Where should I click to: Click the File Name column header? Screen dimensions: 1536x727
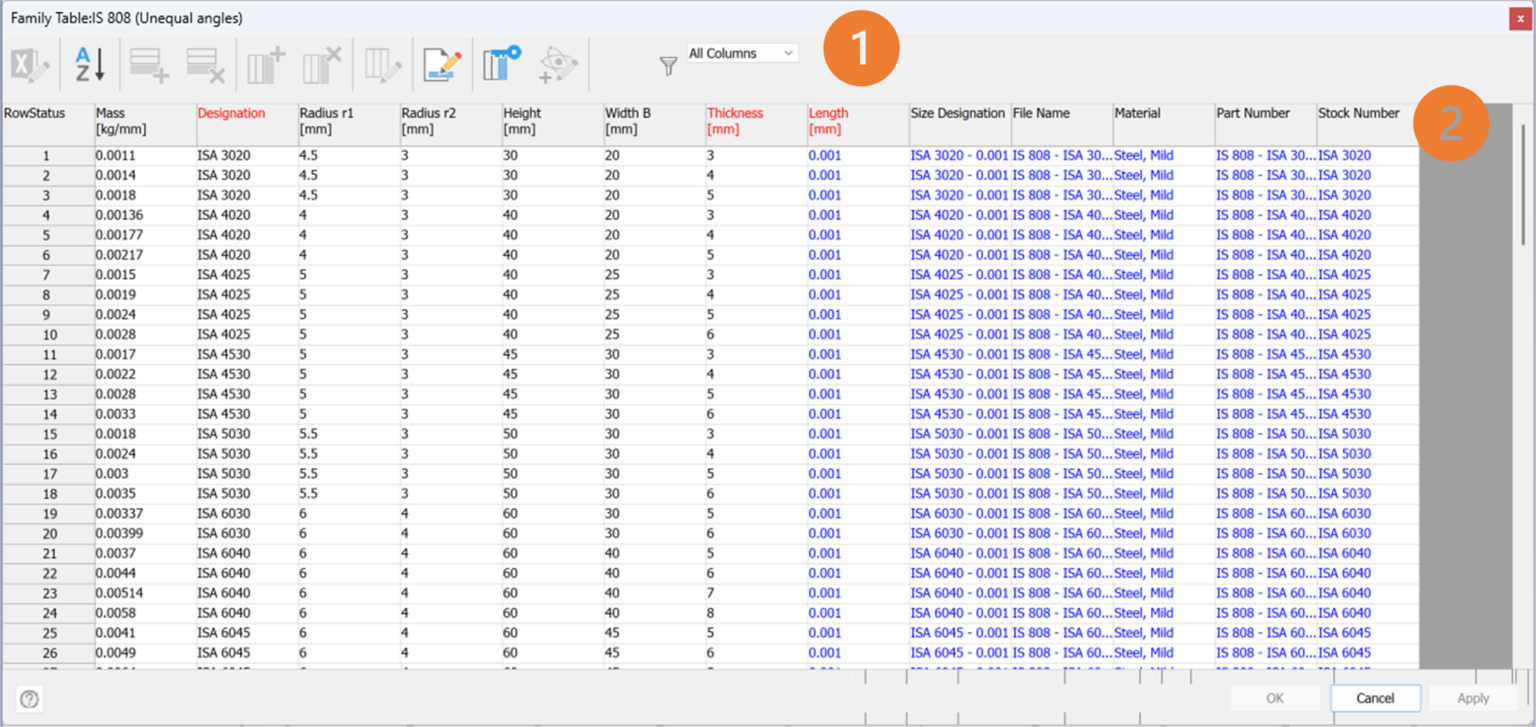pyautogui.click(x=1062, y=123)
